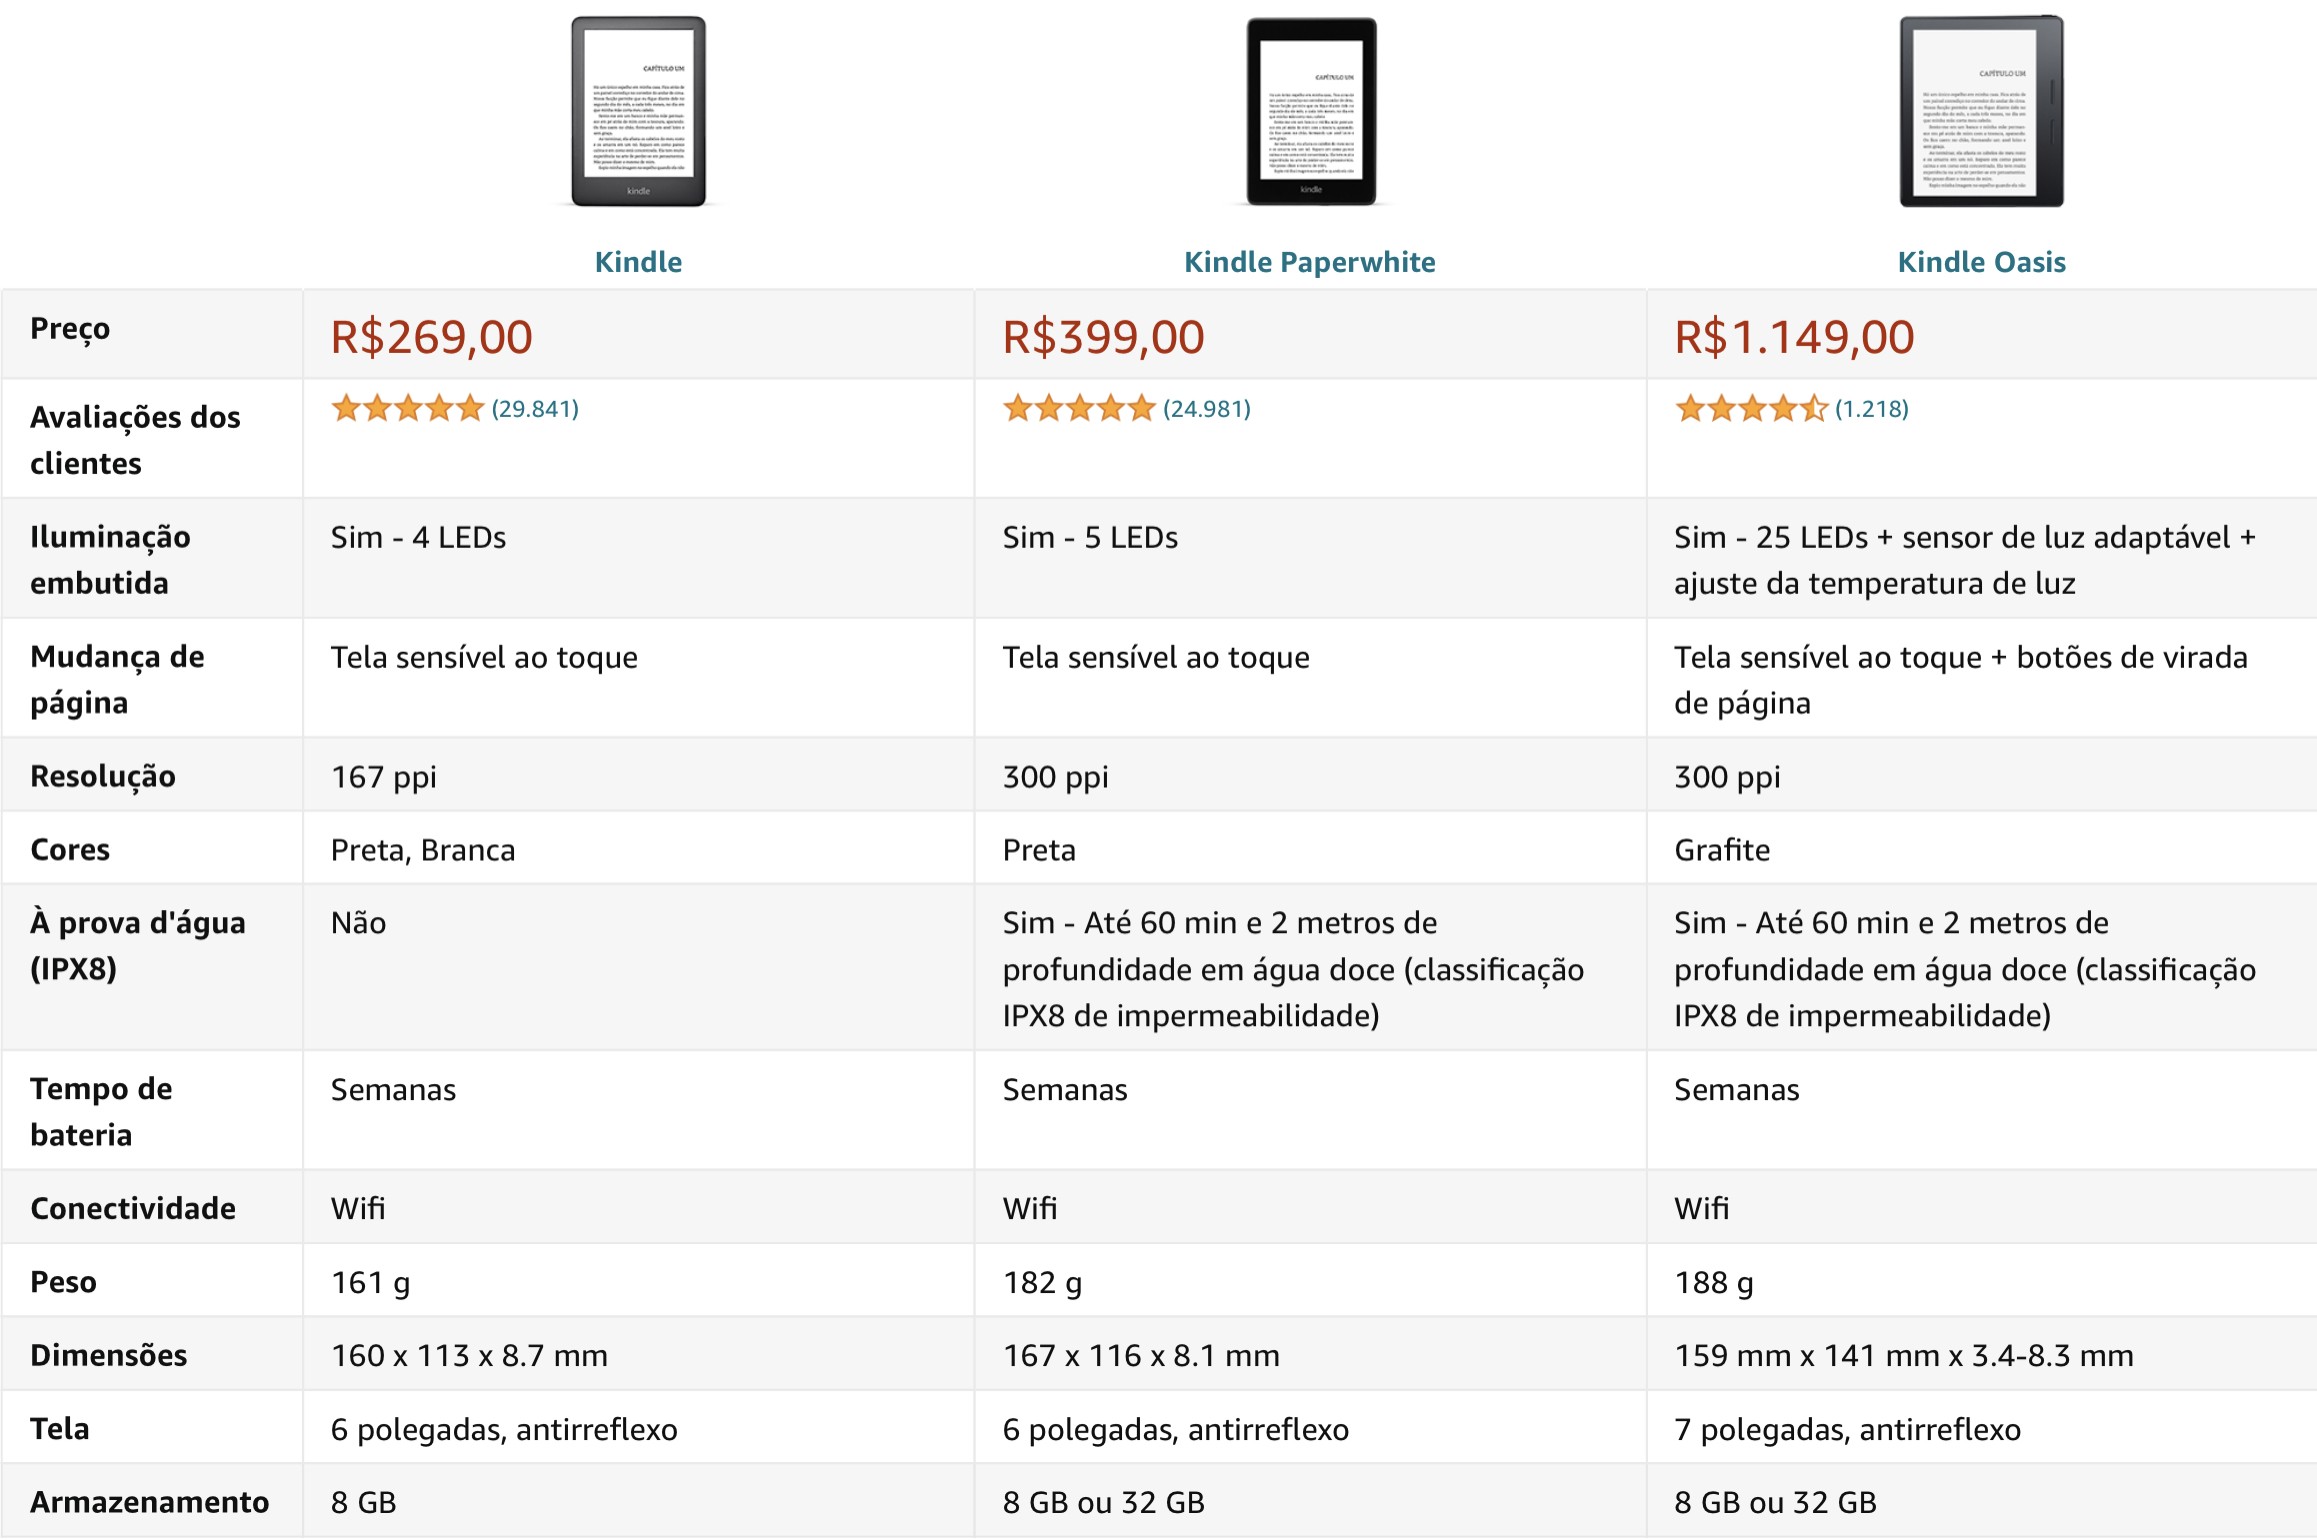Click the Oasis star rating icons

(1751, 408)
